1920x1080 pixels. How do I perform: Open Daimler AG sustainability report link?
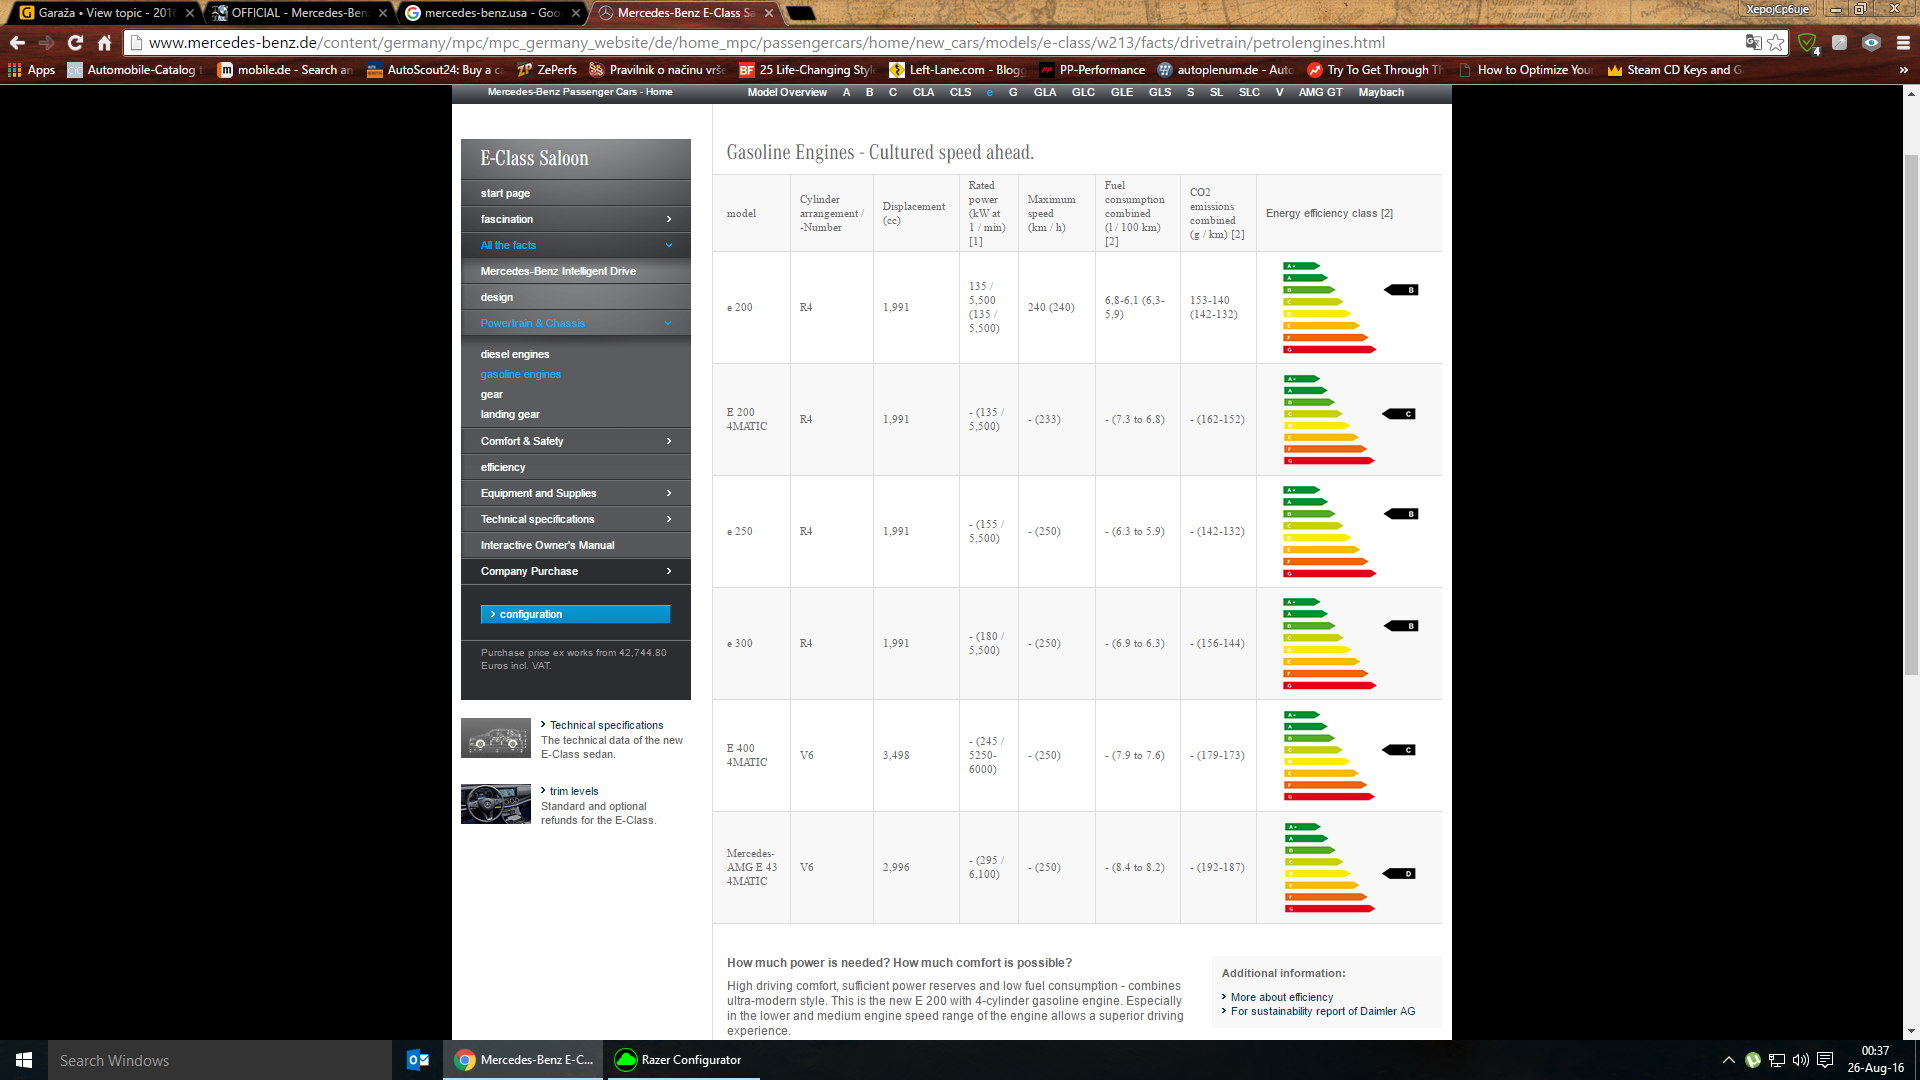pos(1323,1011)
